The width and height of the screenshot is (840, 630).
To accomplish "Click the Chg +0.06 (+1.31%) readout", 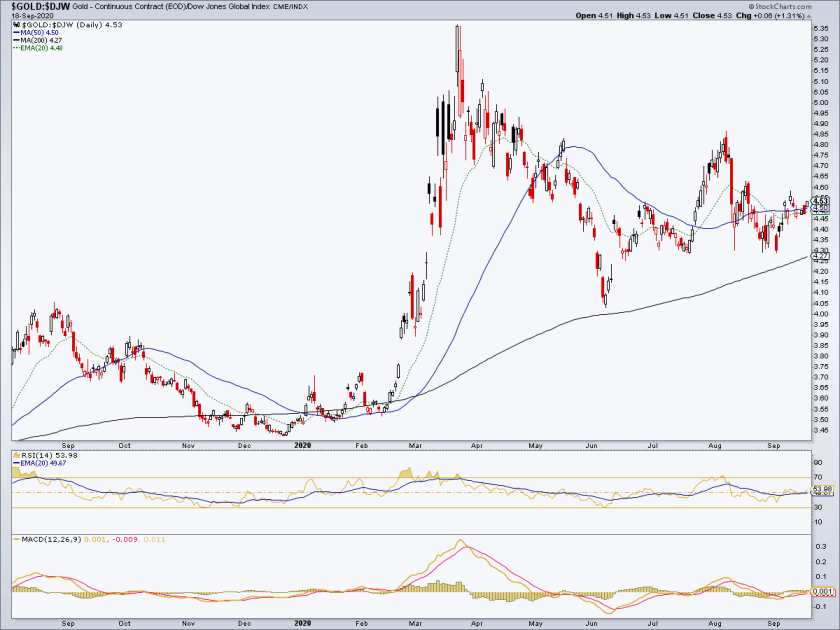I will click(x=770, y=16).
